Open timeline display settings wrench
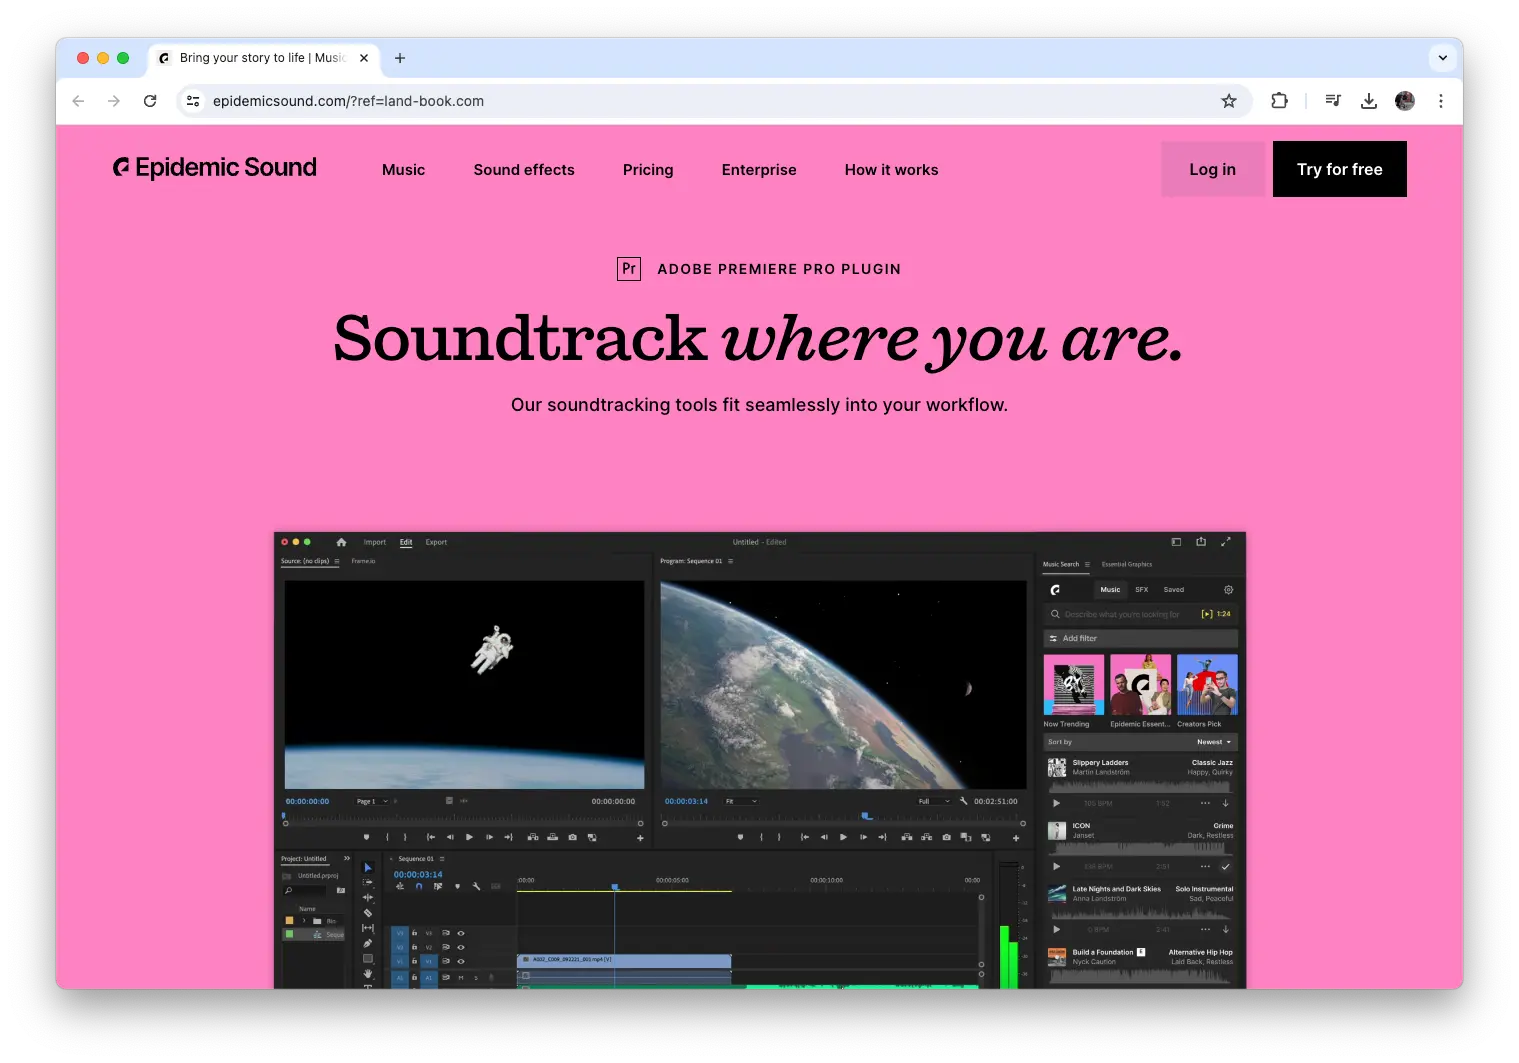 click(477, 886)
